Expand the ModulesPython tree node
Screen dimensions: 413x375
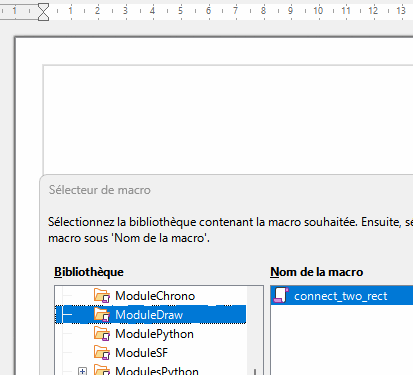82,371
